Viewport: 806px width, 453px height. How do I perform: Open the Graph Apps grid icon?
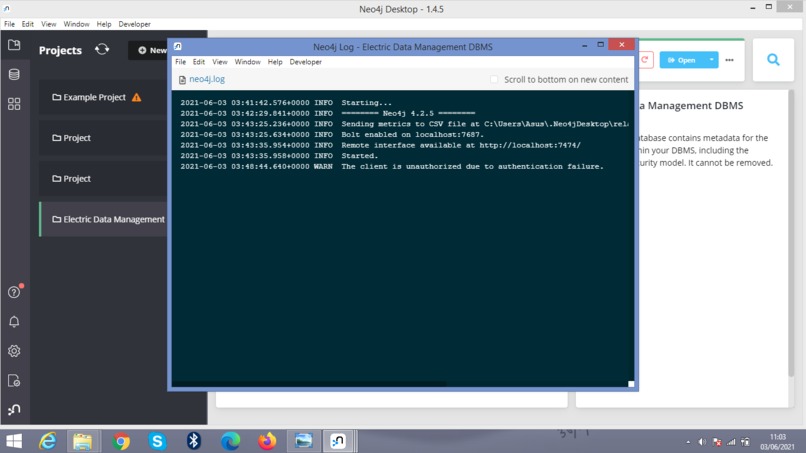(14, 104)
